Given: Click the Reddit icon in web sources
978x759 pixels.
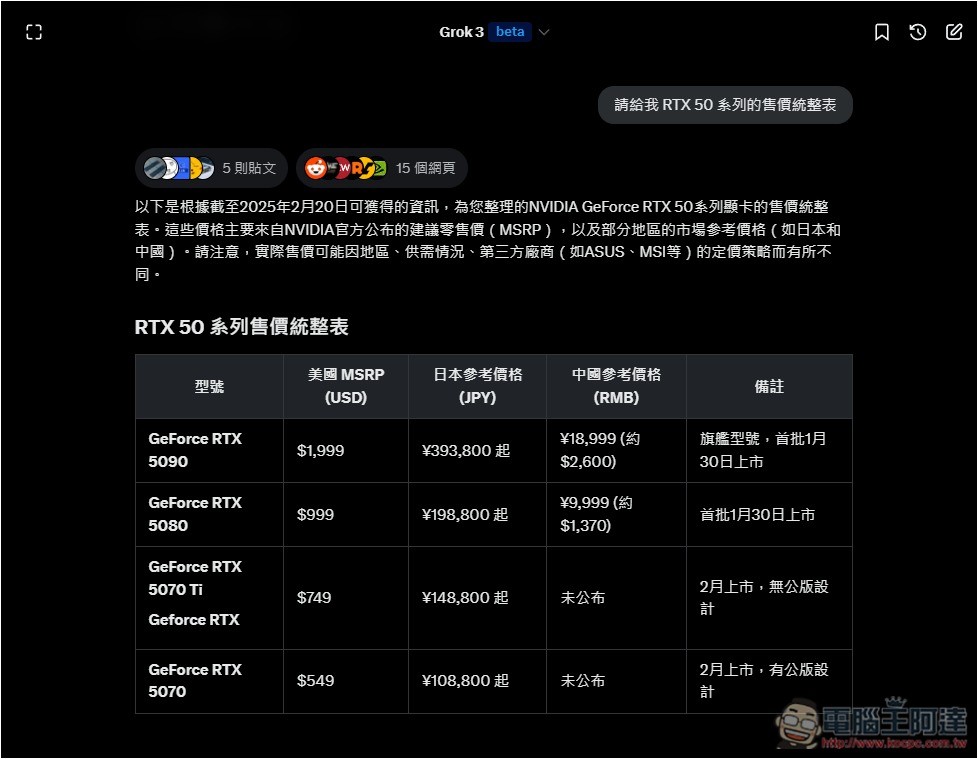Looking at the screenshot, I should pos(316,168).
